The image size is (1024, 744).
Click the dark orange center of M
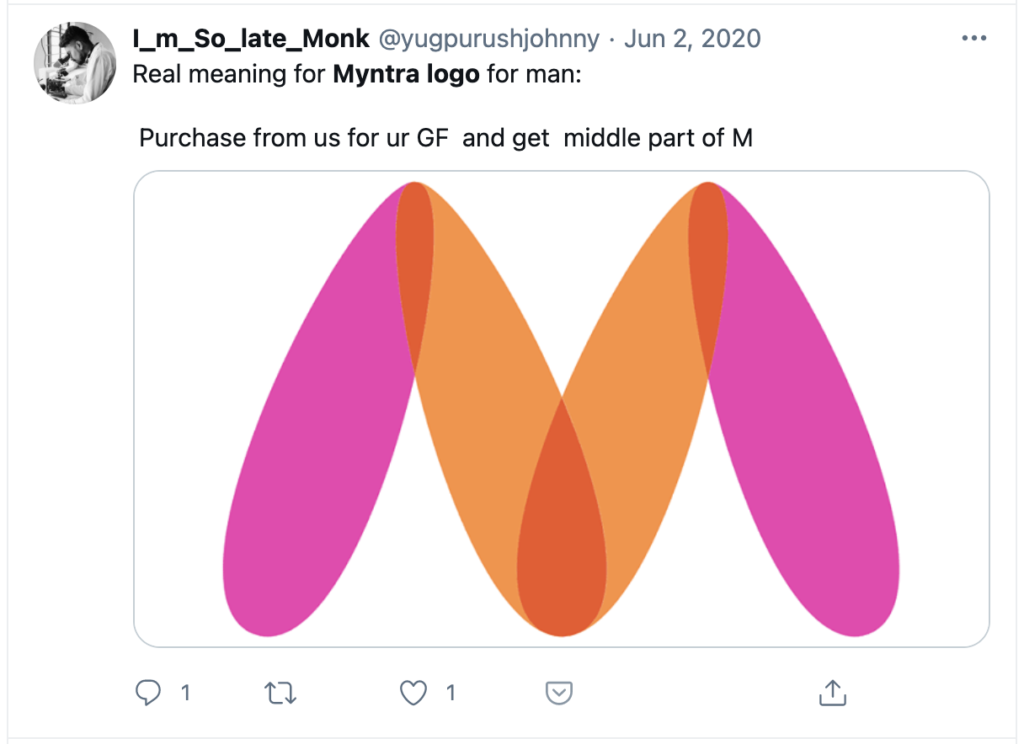[x=562, y=529]
